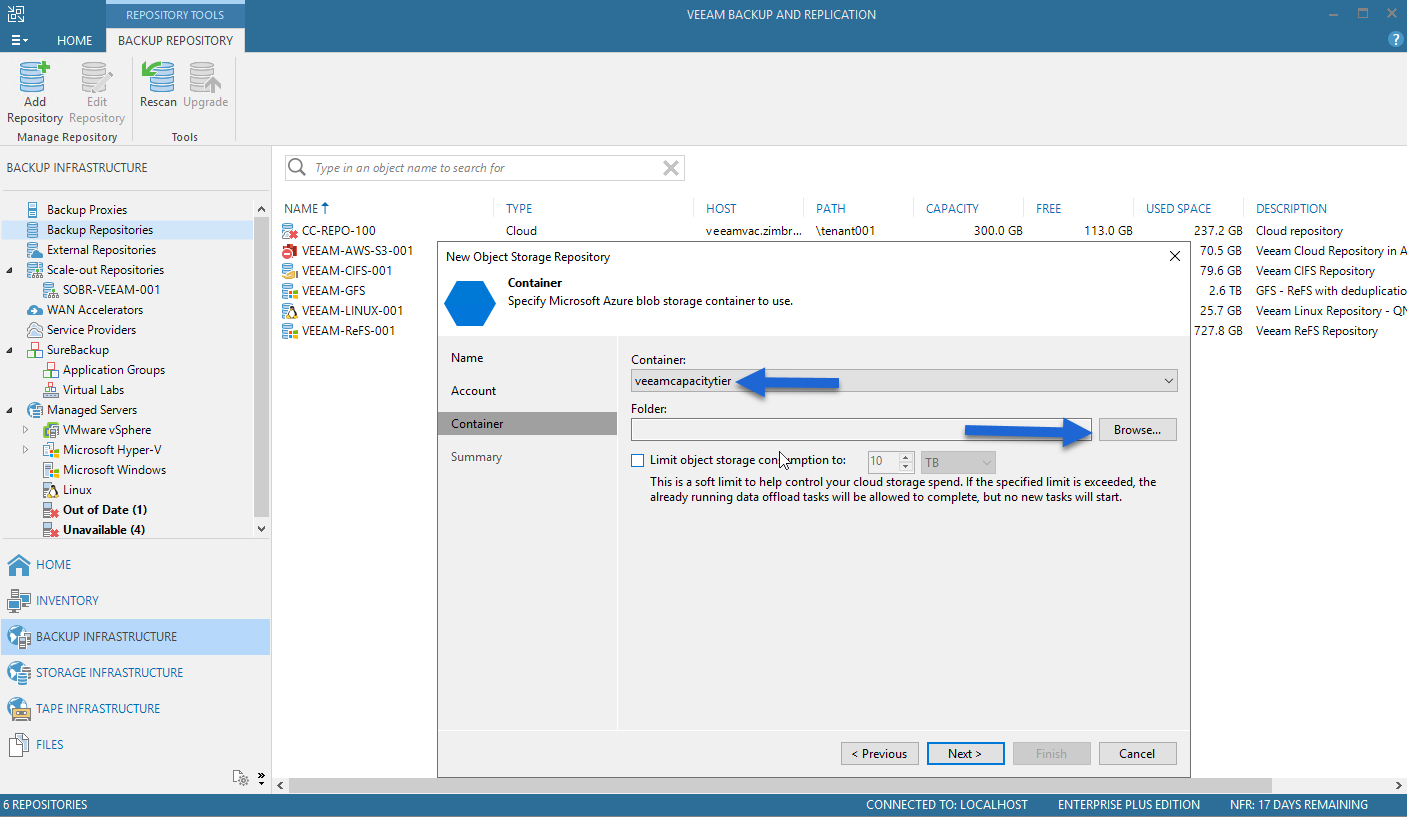Click the Service Providers tree icon
This screenshot has width=1407, height=817.
pyautogui.click(x=34, y=330)
